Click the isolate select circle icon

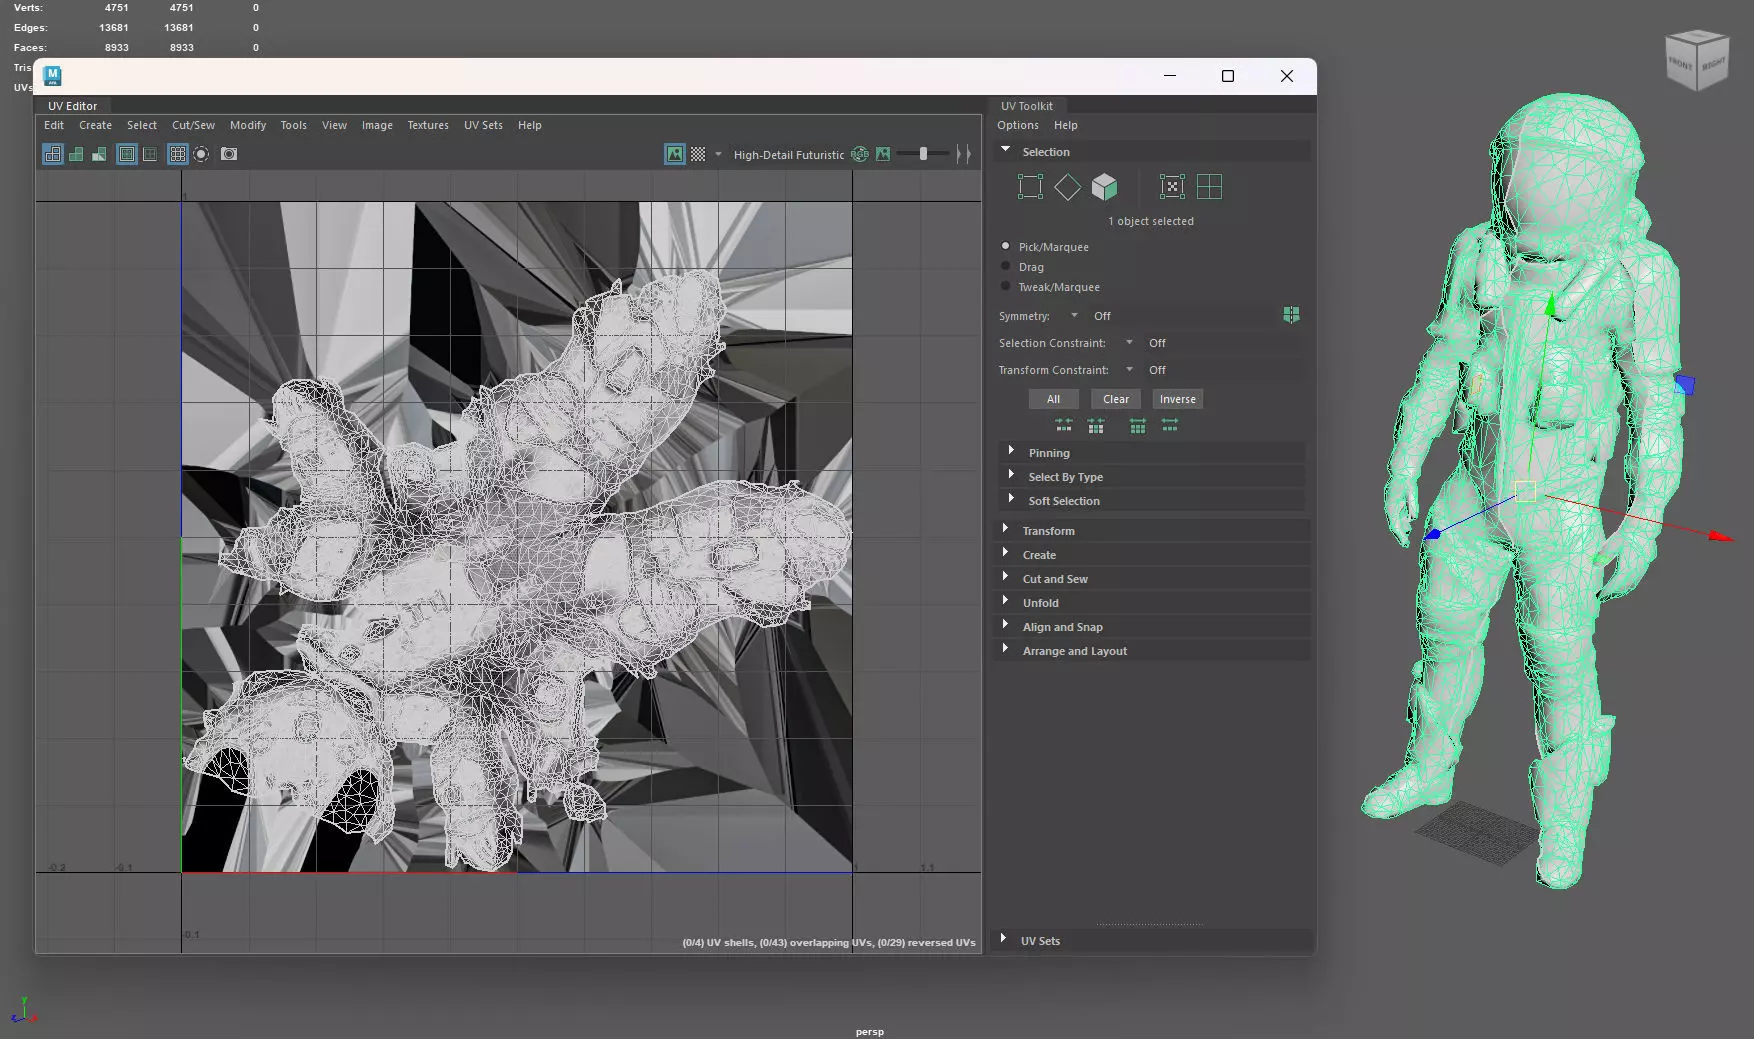click(201, 154)
